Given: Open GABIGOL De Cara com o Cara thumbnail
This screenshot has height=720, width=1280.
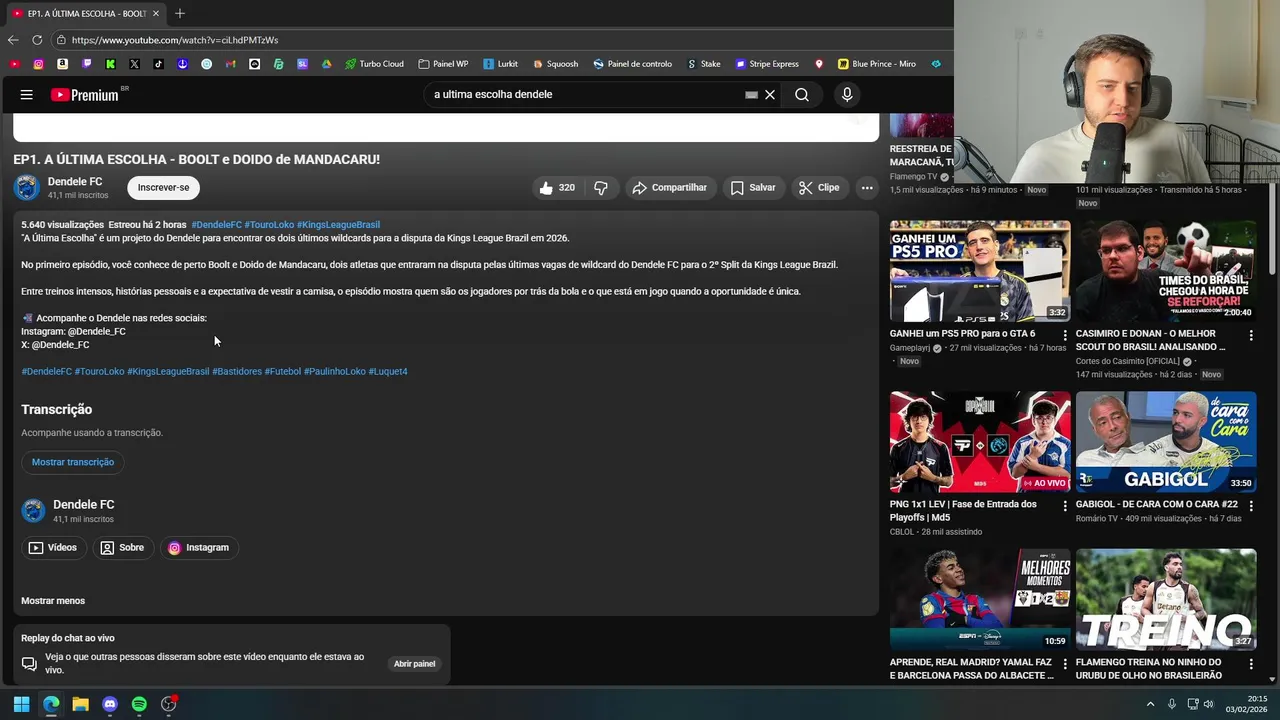Looking at the screenshot, I should [x=1166, y=442].
